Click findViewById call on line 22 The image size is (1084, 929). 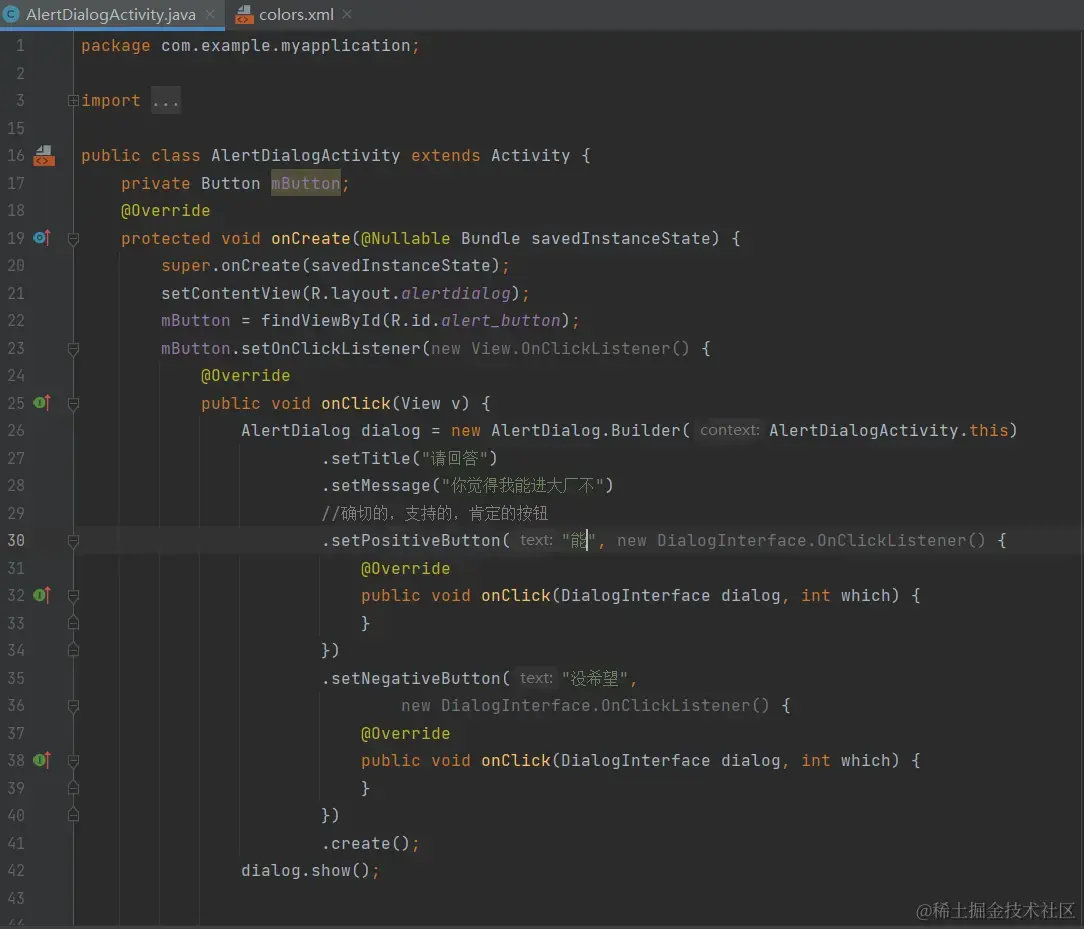pyautogui.click(x=320, y=321)
